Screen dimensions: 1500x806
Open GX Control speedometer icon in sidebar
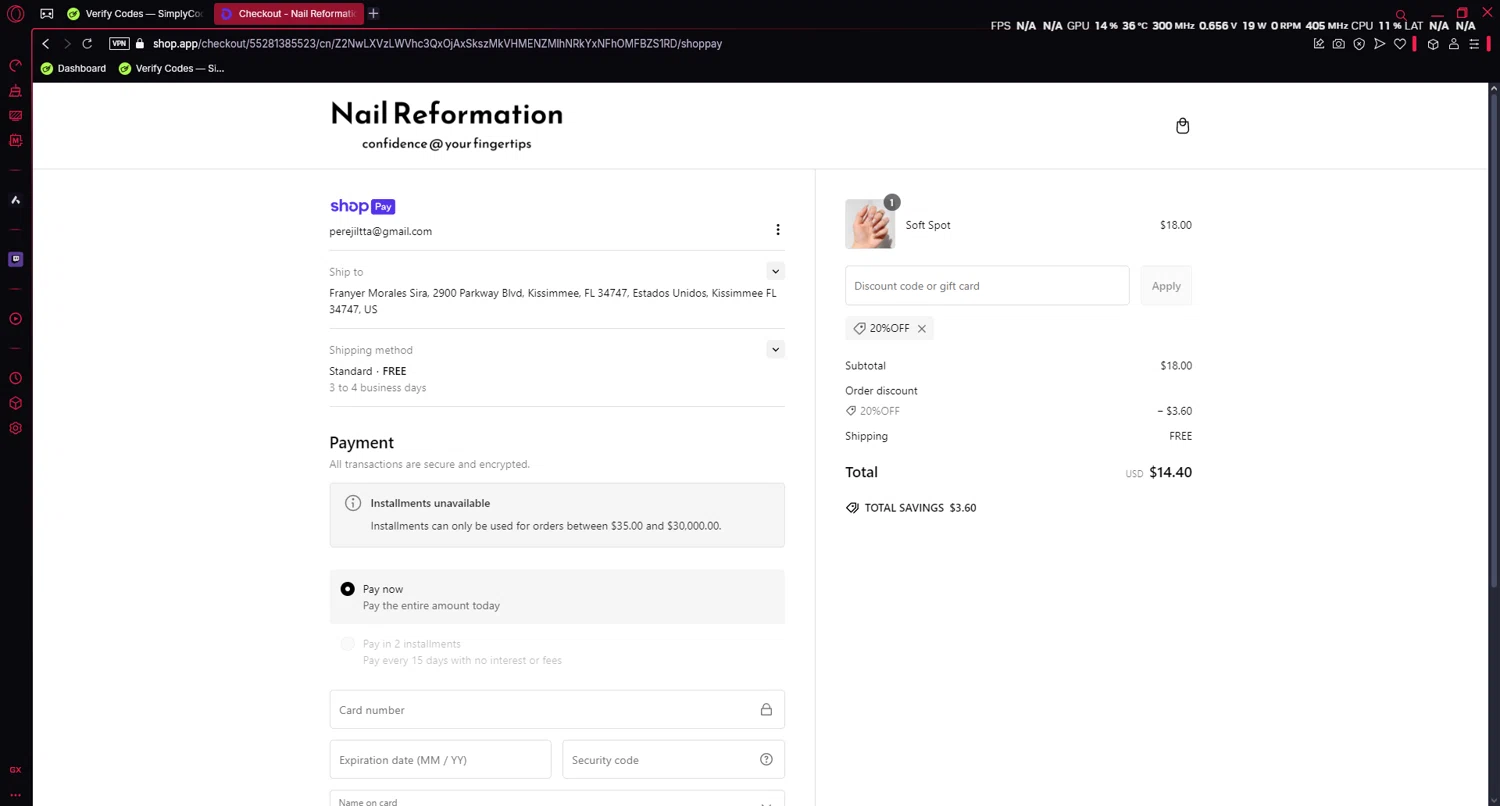tap(15, 66)
